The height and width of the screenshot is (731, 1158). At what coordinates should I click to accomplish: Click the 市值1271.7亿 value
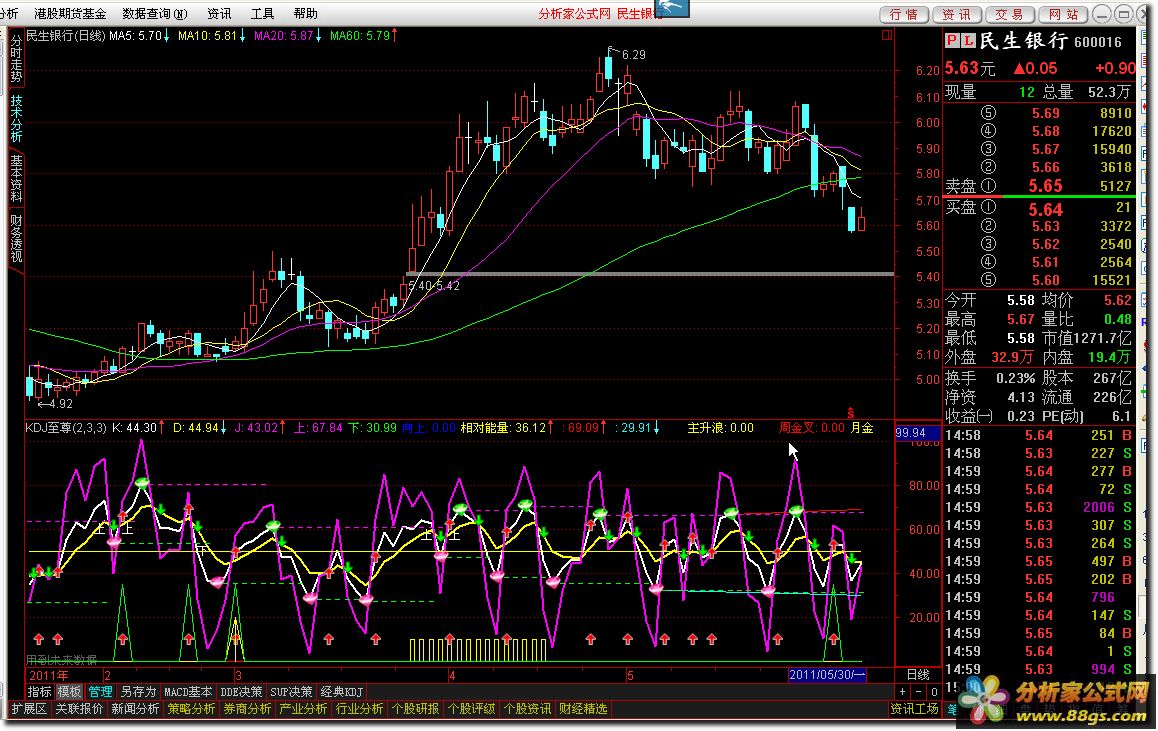click(x=1087, y=338)
